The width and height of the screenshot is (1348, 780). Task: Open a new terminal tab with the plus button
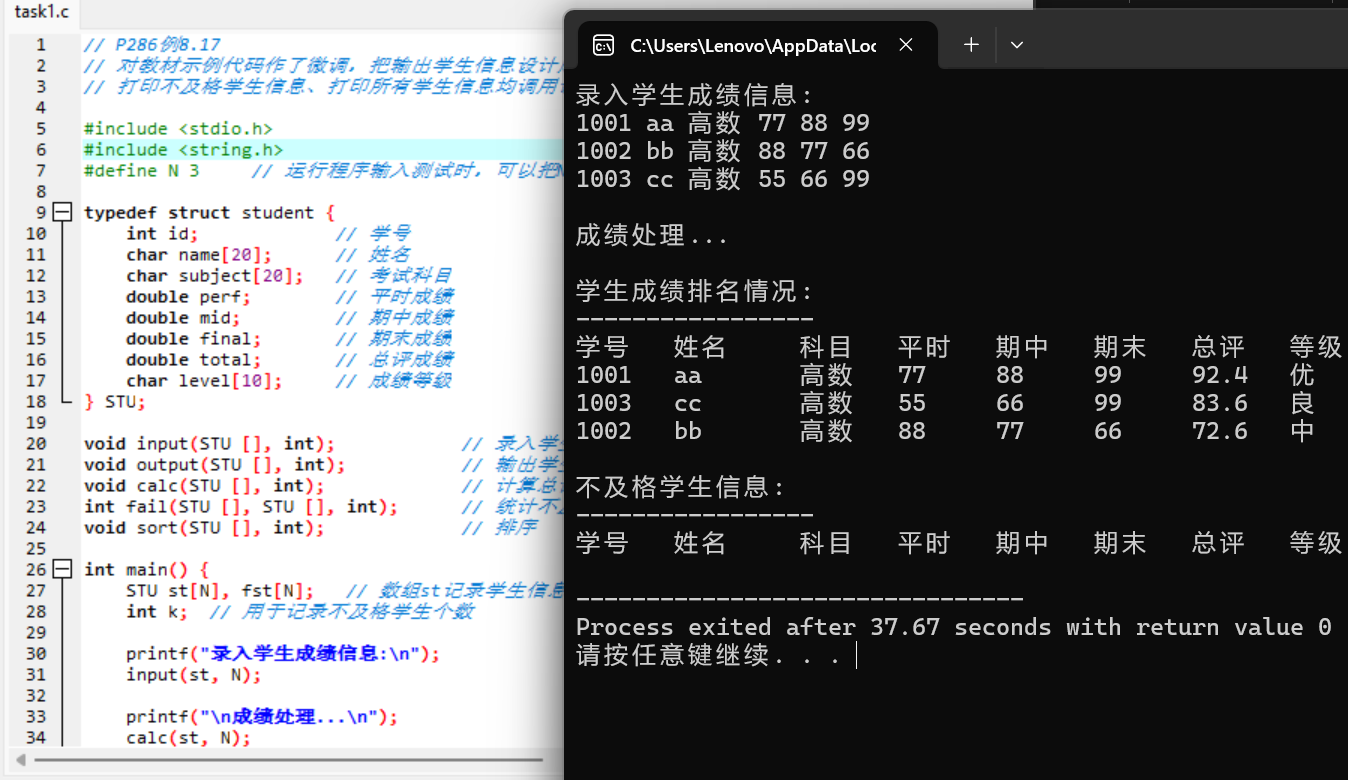(969, 44)
